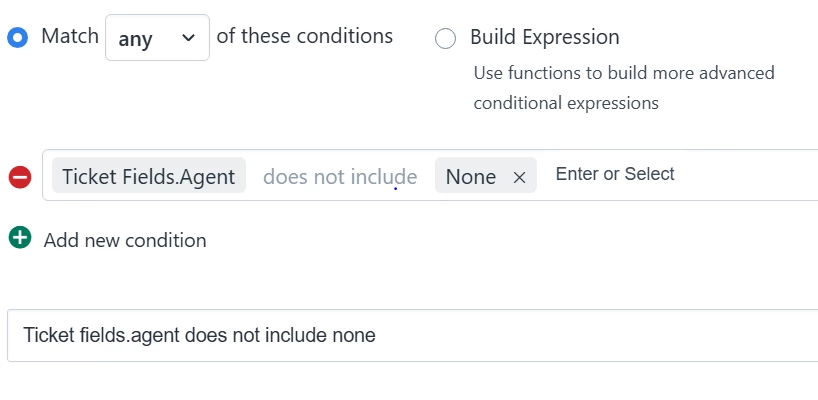
Task: Click the word any in dropdown
Action: coord(135,39)
